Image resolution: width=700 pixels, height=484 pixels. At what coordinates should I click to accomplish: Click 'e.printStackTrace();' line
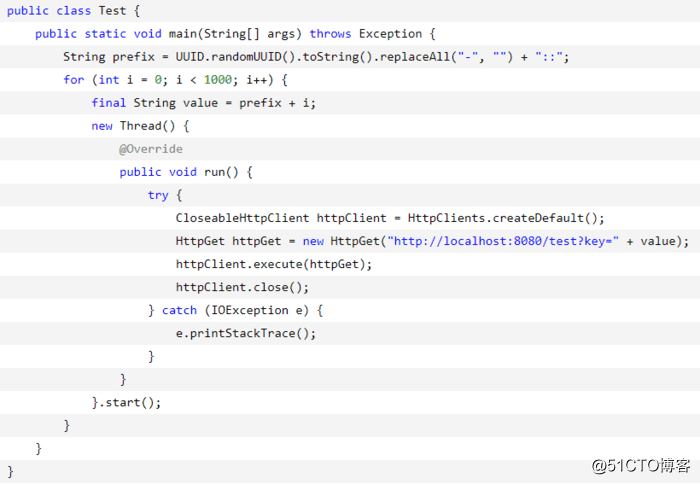(x=246, y=334)
